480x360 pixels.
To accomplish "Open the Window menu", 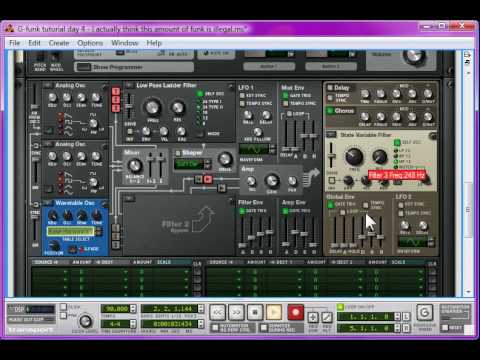I will (x=125, y=43).
